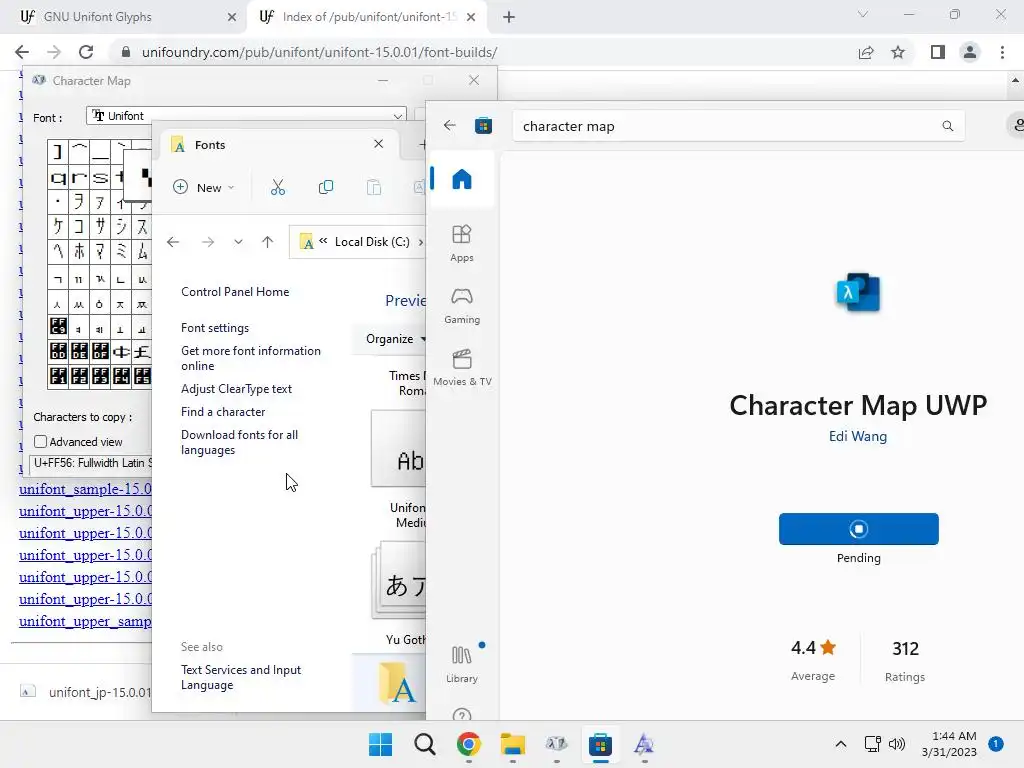Open unifont_upper_samp link
The height and width of the screenshot is (768, 1024).
pos(85,621)
